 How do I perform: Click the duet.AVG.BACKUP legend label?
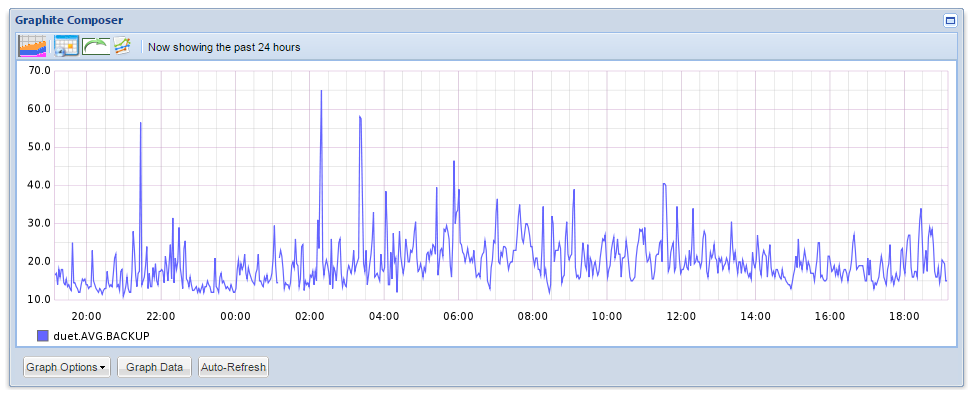(101, 336)
